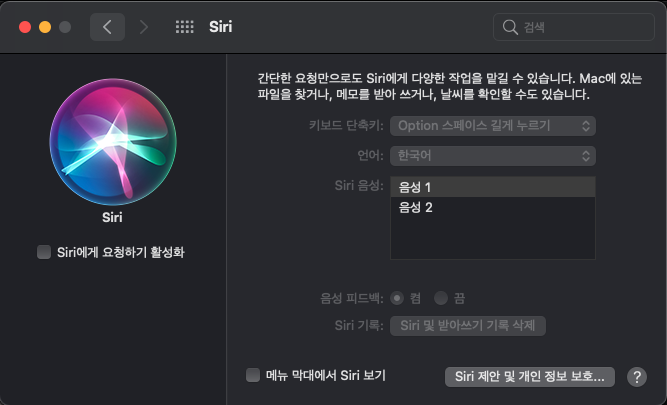Viewport: 667px width, 405px height.
Task: Select the 켬 voice feedback radio button
Action: point(397,298)
